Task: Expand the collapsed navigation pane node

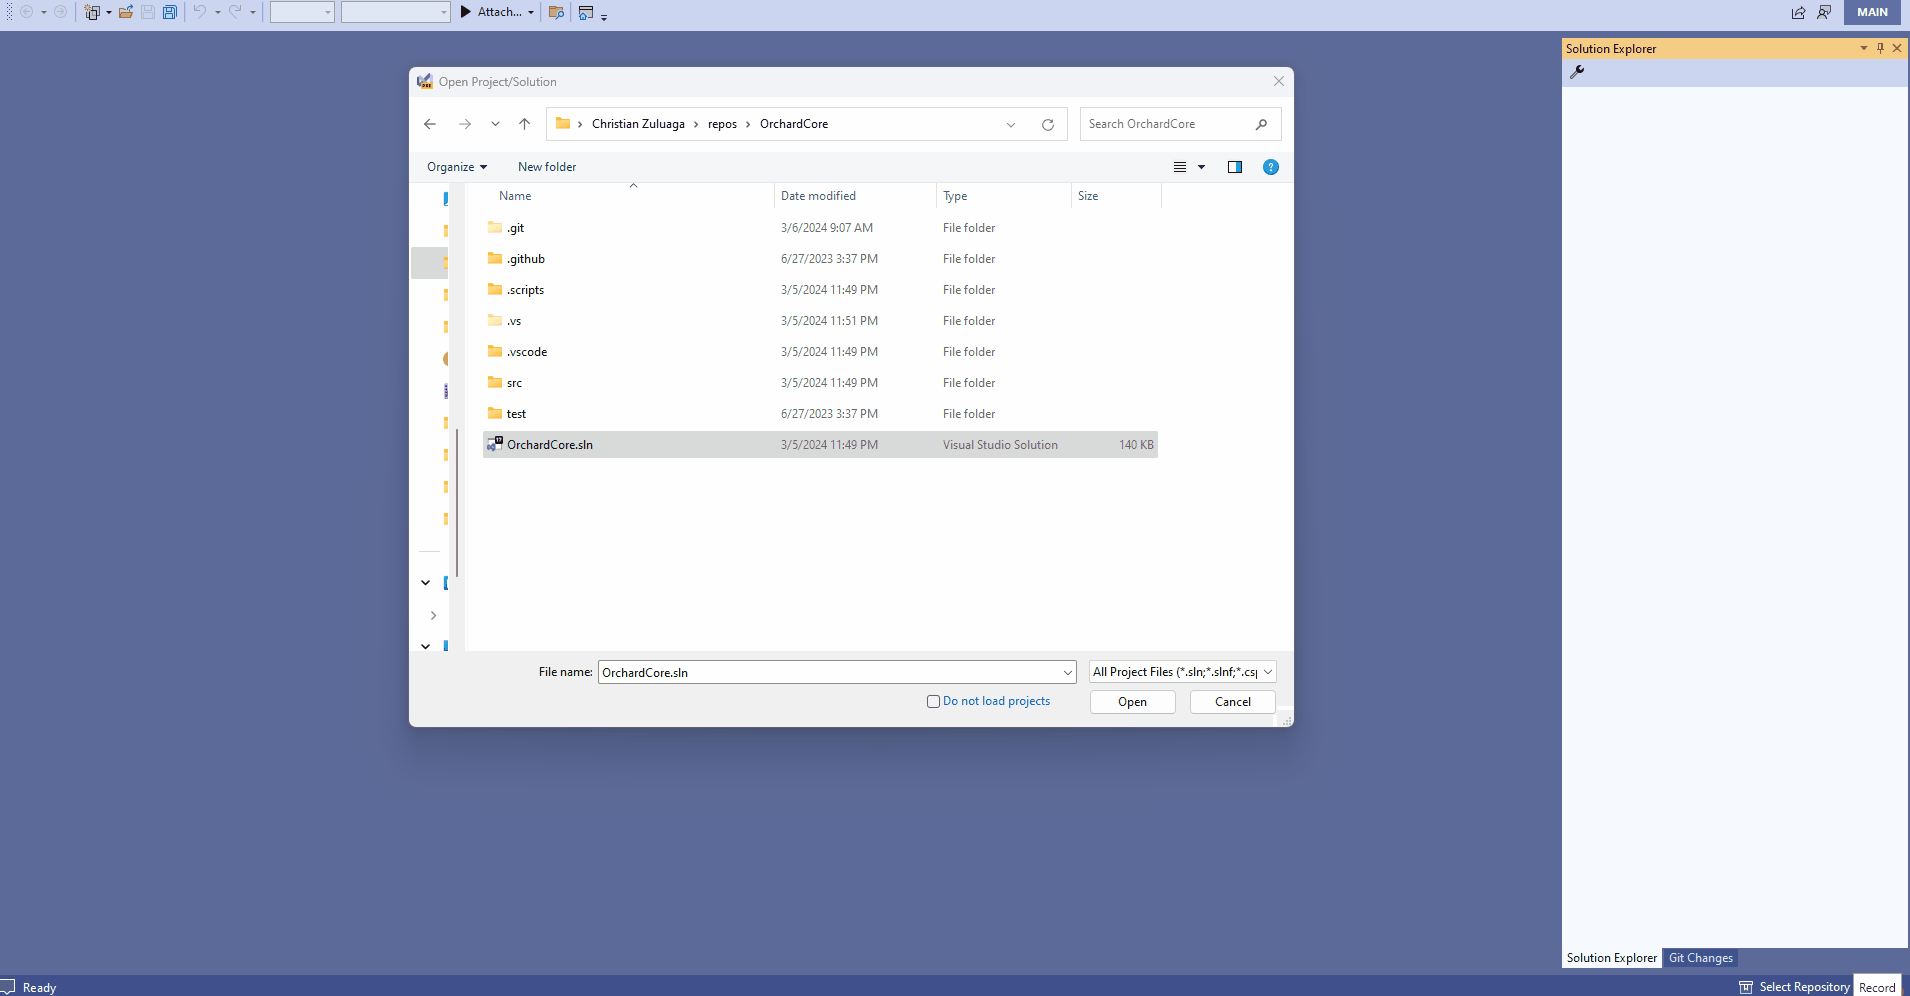Action: tap(433, 615)
